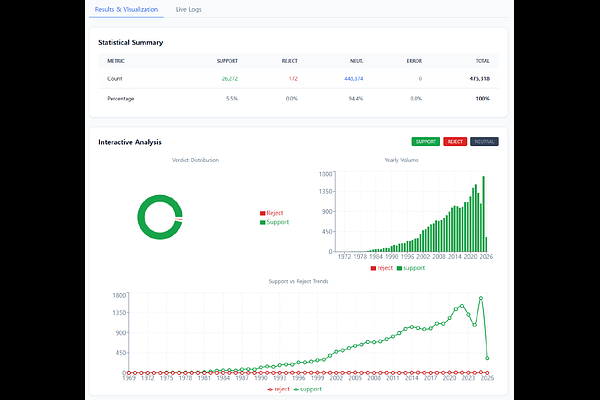Click the neutral count value in Count row
The width and height of the screenshot is (600, 400).
(353, 78)
